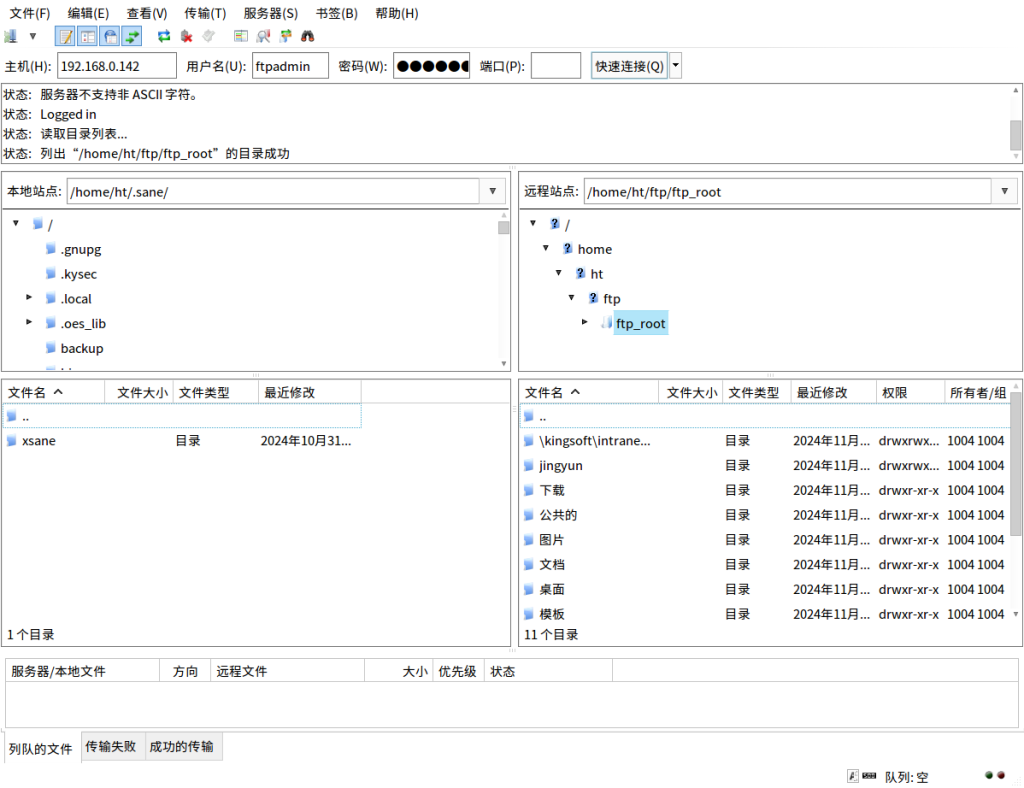Switch to the 成功的传输 tab
This screenshot has width=1024, height=788.
[x=182, y=746]
